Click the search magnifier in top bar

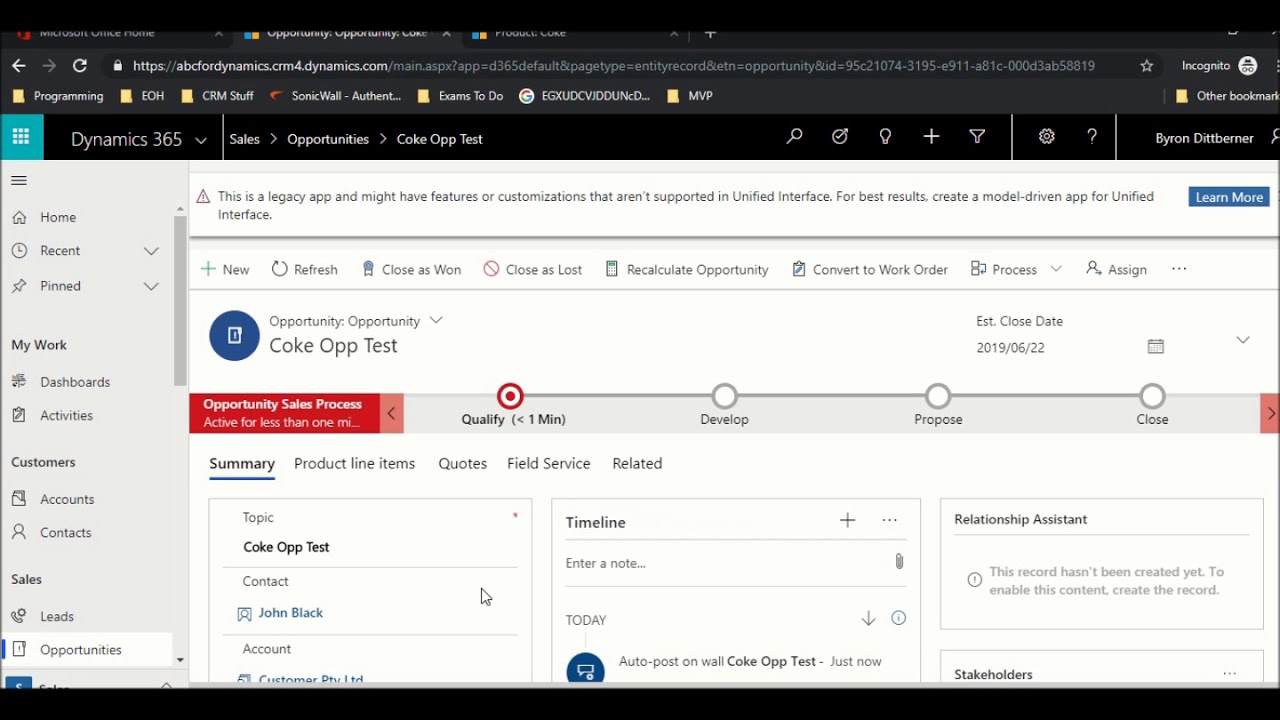coord(794,137)
